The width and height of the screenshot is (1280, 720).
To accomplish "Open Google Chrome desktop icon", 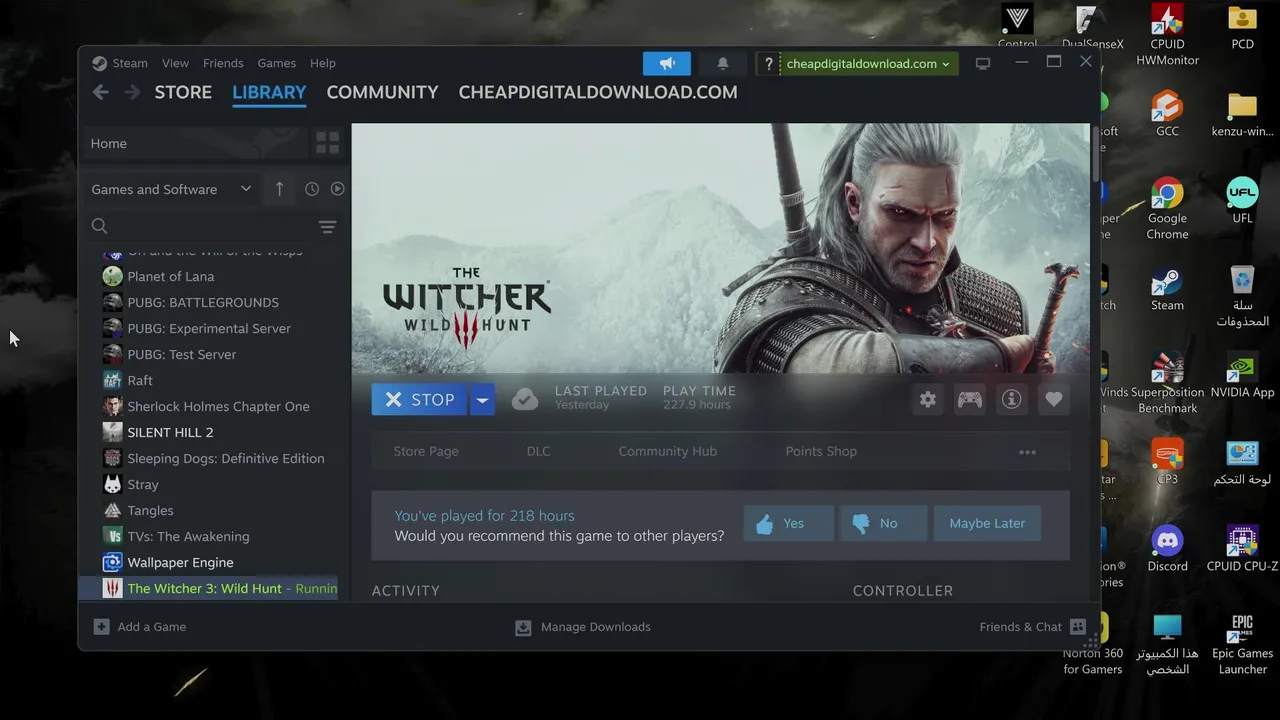I will (x=1167, y=208).
